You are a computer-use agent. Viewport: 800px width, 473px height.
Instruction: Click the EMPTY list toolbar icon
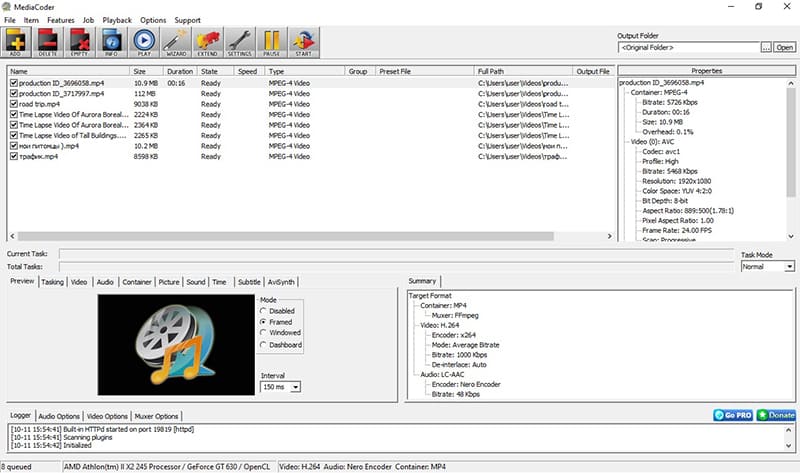click(x=80, y=42)
